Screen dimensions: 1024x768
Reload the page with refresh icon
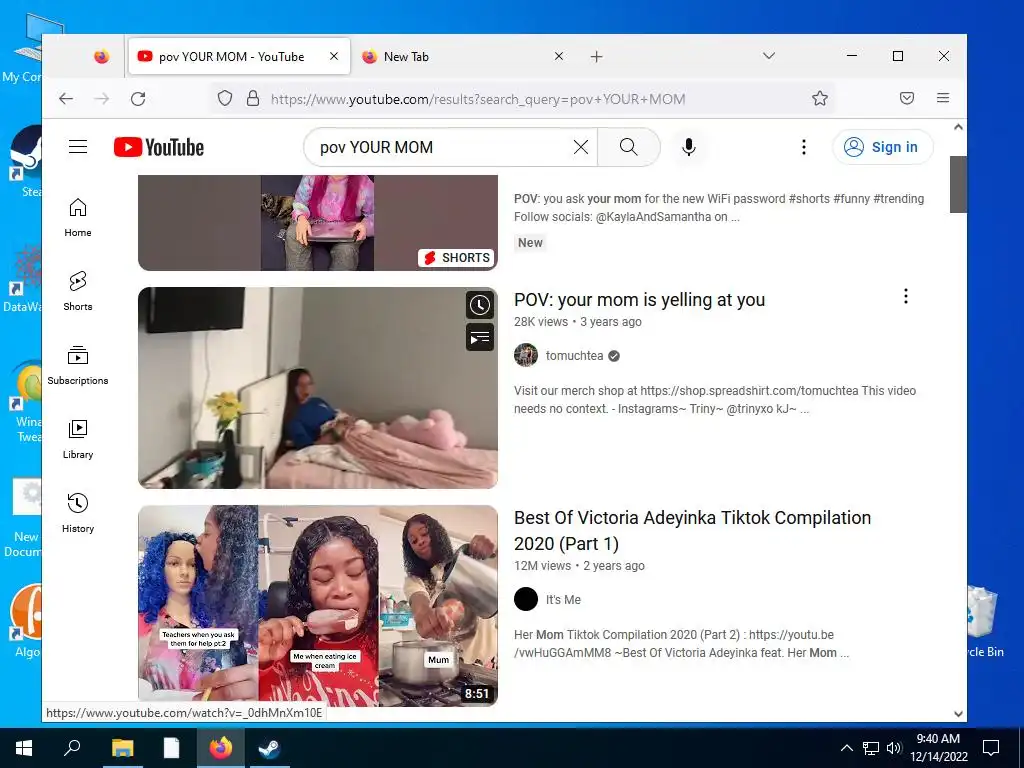coord(138,99)
